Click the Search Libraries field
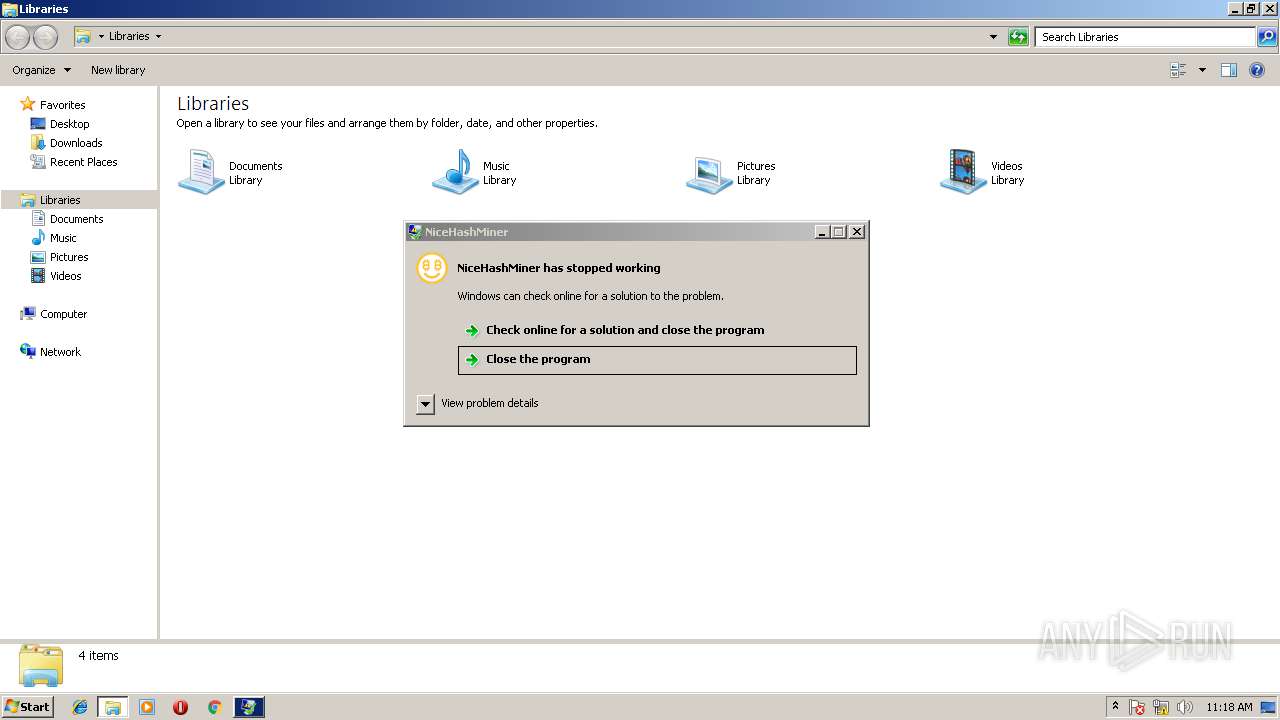The height and width of the screenshot is (720, 1280). 1146,37
